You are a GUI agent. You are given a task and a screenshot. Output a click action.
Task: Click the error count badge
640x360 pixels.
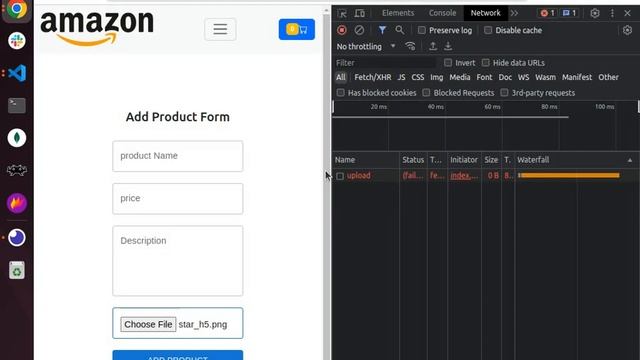tap(547, 13)
